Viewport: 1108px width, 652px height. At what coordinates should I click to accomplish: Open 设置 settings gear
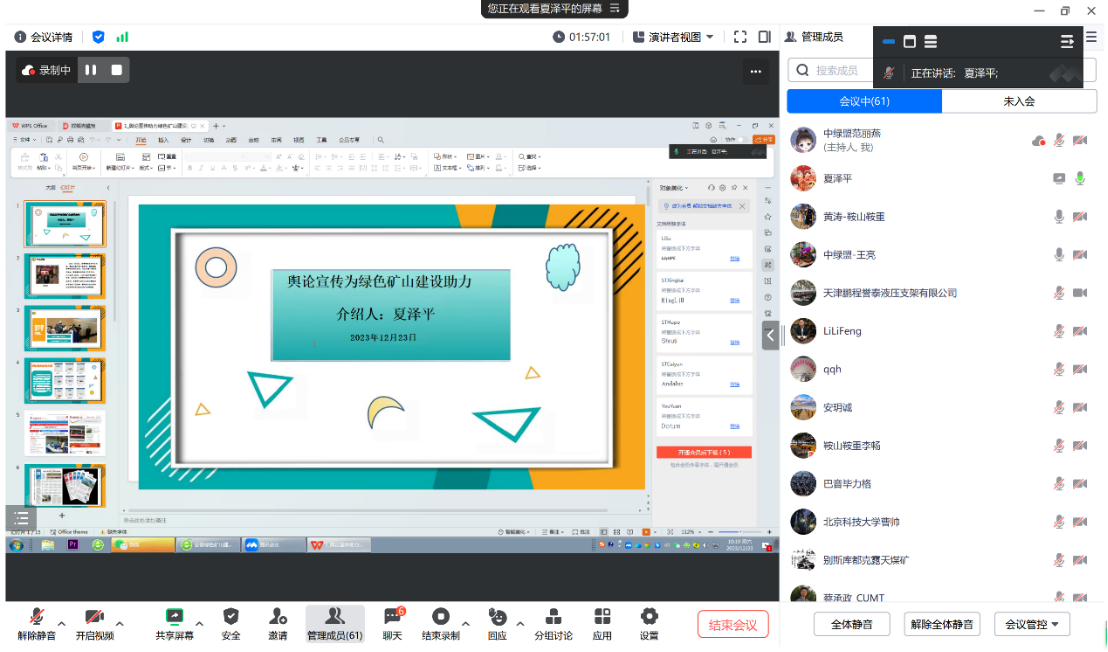click(x=649, y=617)
